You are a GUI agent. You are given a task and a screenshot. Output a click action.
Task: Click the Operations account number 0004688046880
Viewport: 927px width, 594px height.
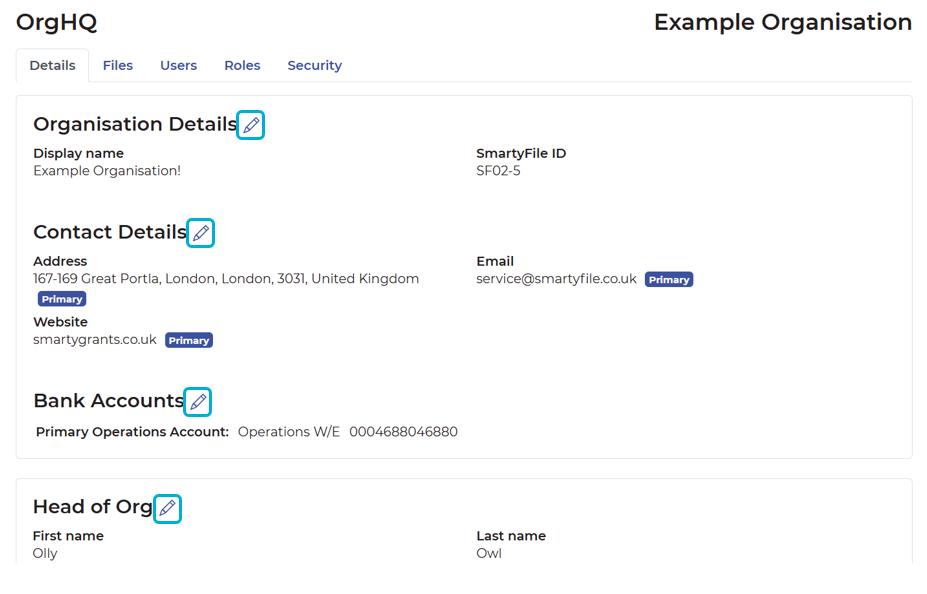click(402, 431)
